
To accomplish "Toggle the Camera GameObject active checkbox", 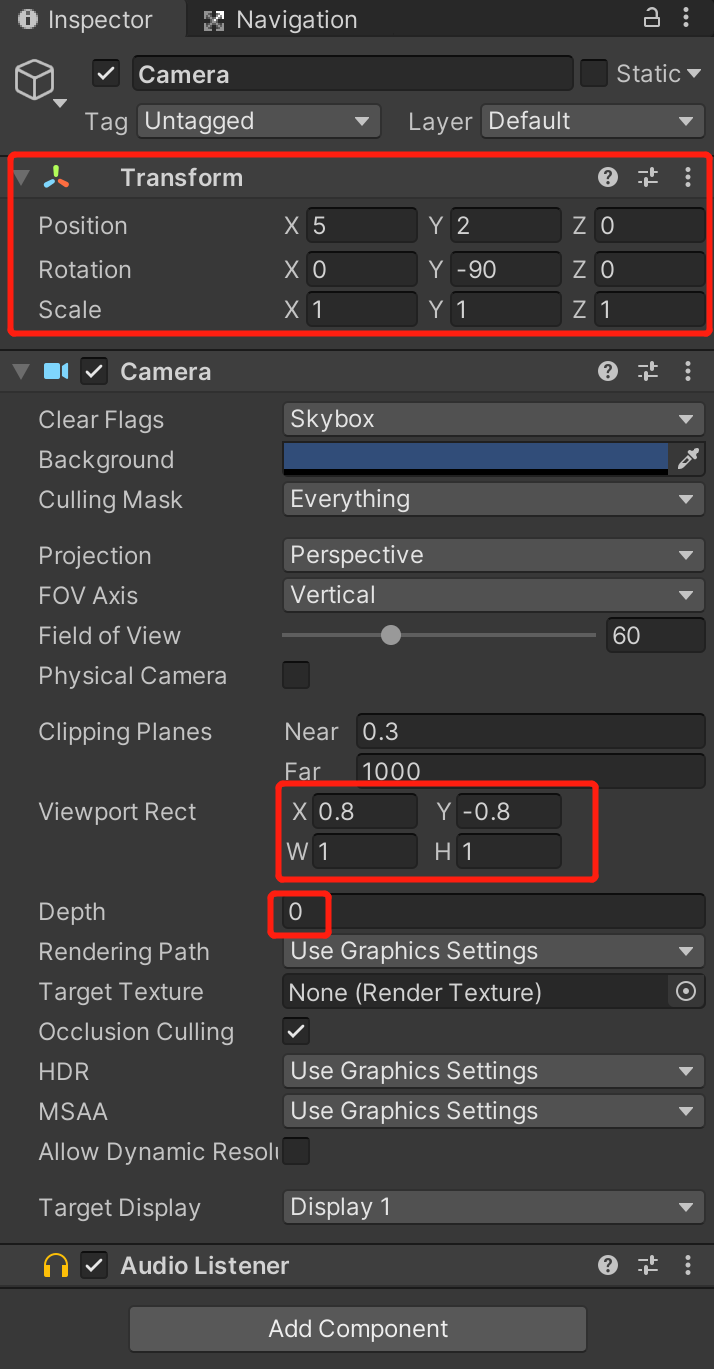I will point(106,74).
